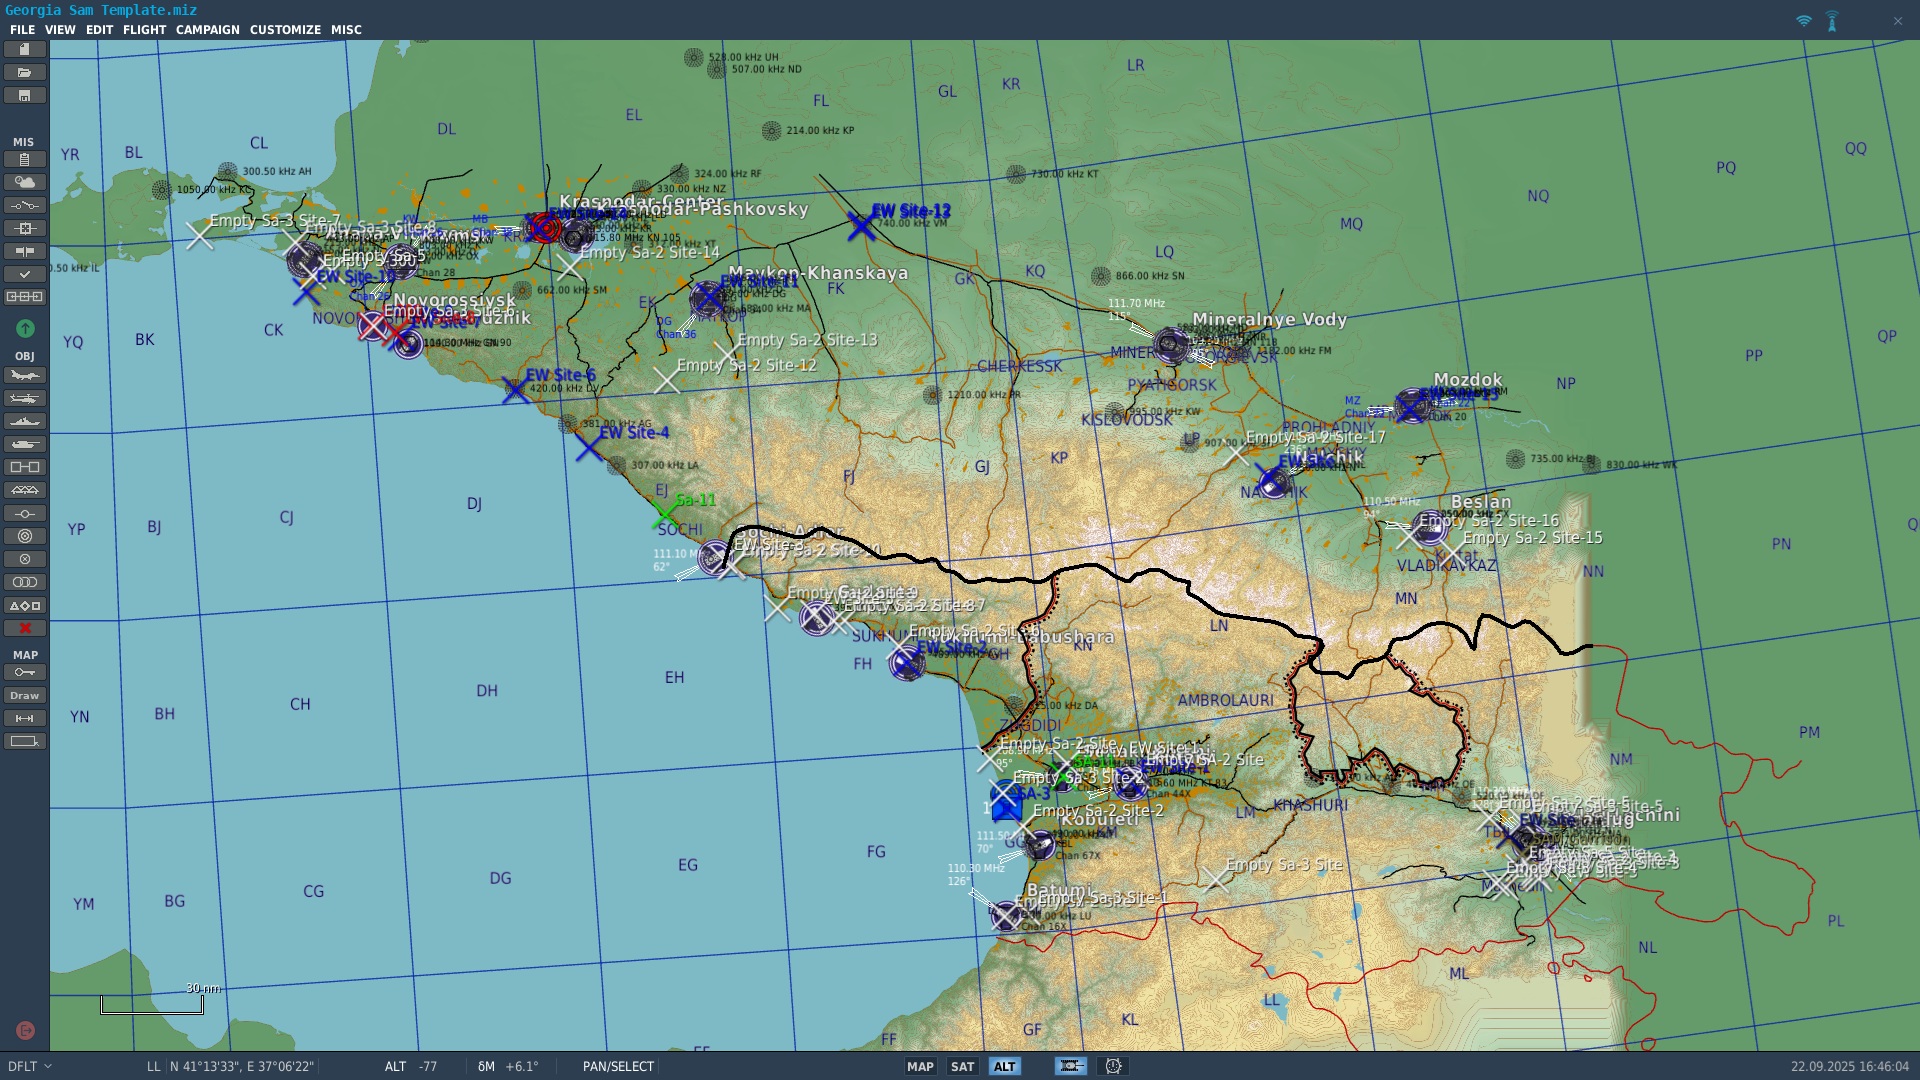This screenshot has width=1920, height=1080.
Task: Open the DFLT dropdown in status bar
Action: [x=25, y=1066]
